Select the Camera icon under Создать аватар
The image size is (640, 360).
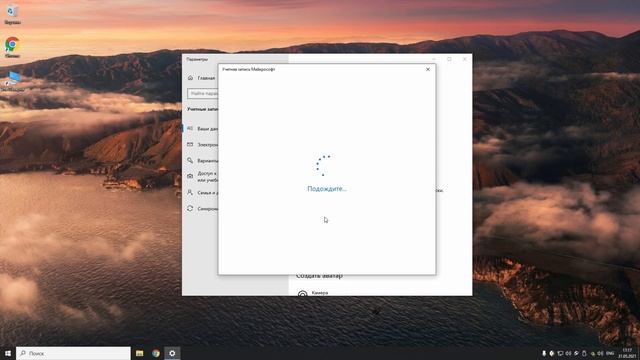(302, 293)
